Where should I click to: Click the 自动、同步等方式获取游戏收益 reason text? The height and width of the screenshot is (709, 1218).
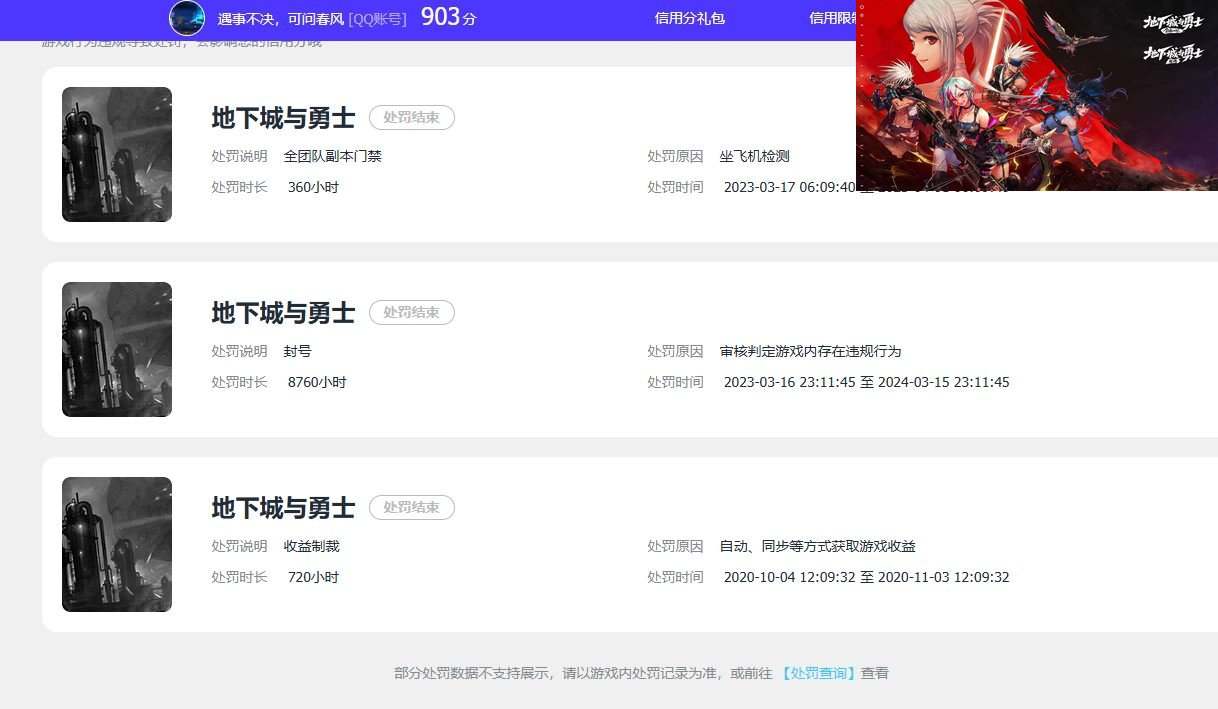click(x=818, y=546)
